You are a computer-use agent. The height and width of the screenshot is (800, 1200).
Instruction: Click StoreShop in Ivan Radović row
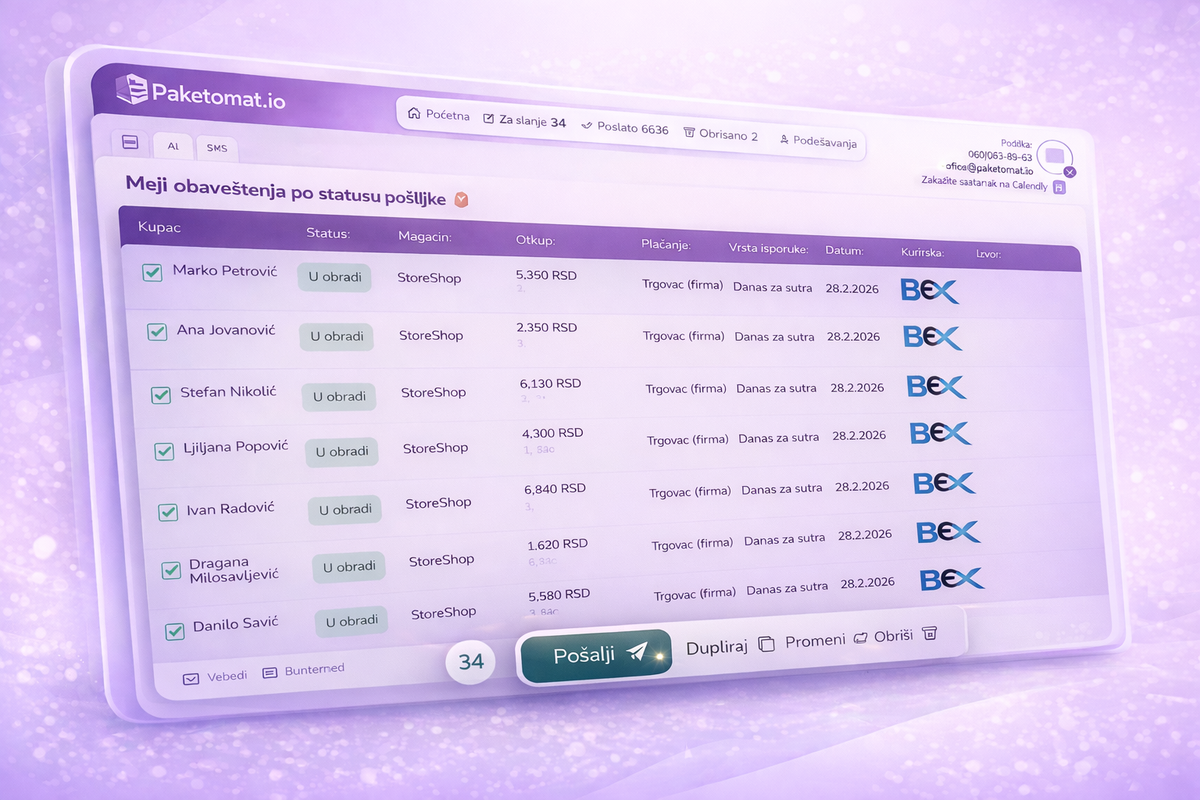(438, 503)
